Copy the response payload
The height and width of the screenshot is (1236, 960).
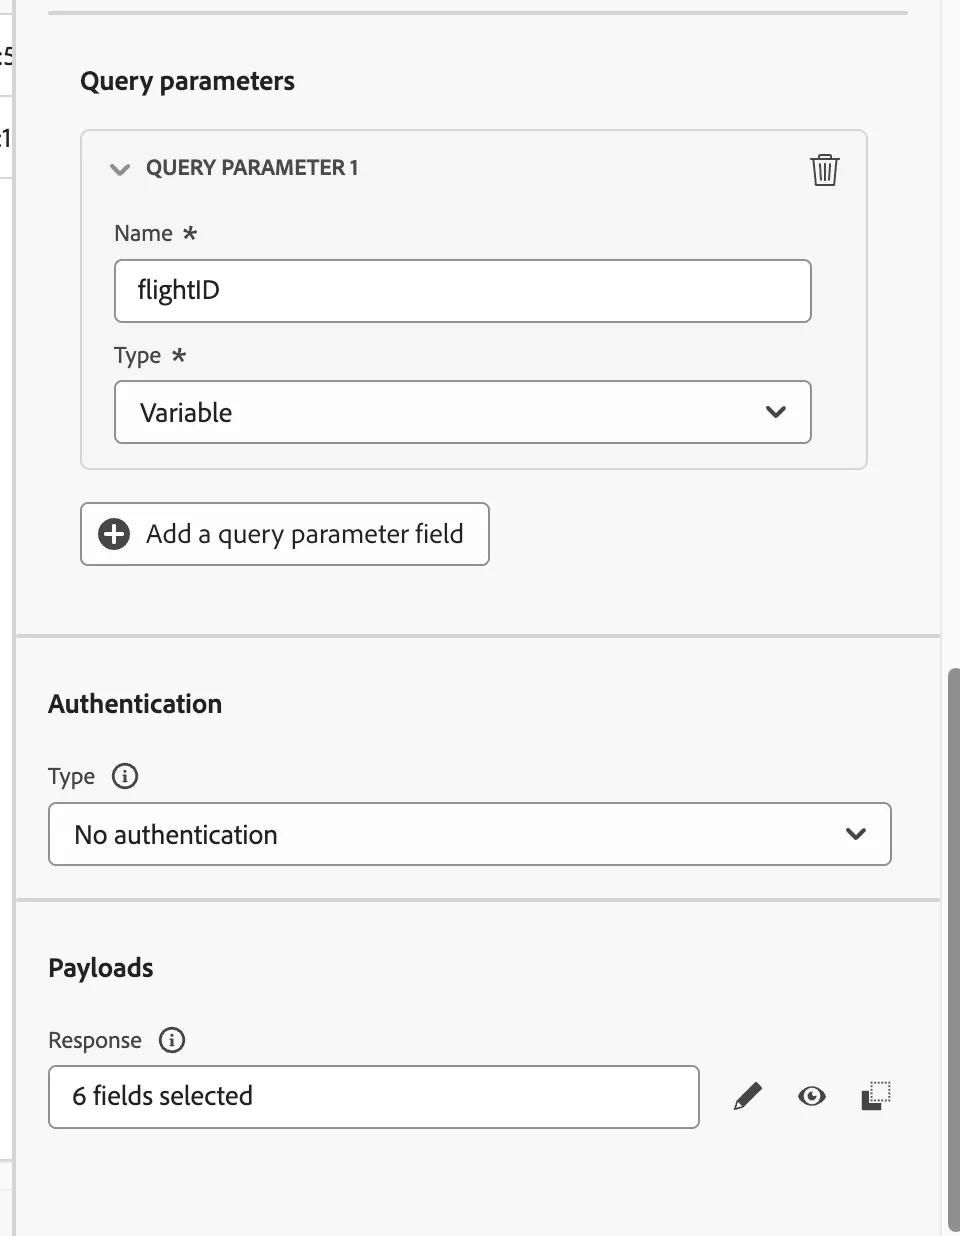point(876,1097)
